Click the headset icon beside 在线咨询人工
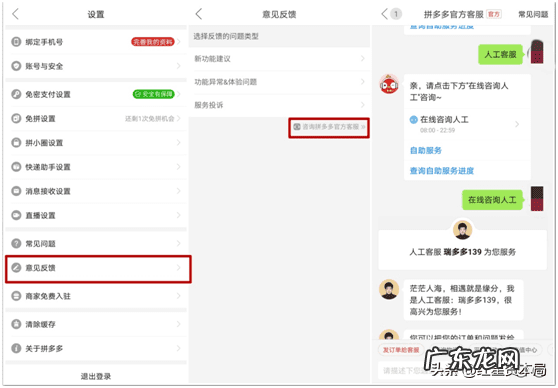 coord(414,120)
